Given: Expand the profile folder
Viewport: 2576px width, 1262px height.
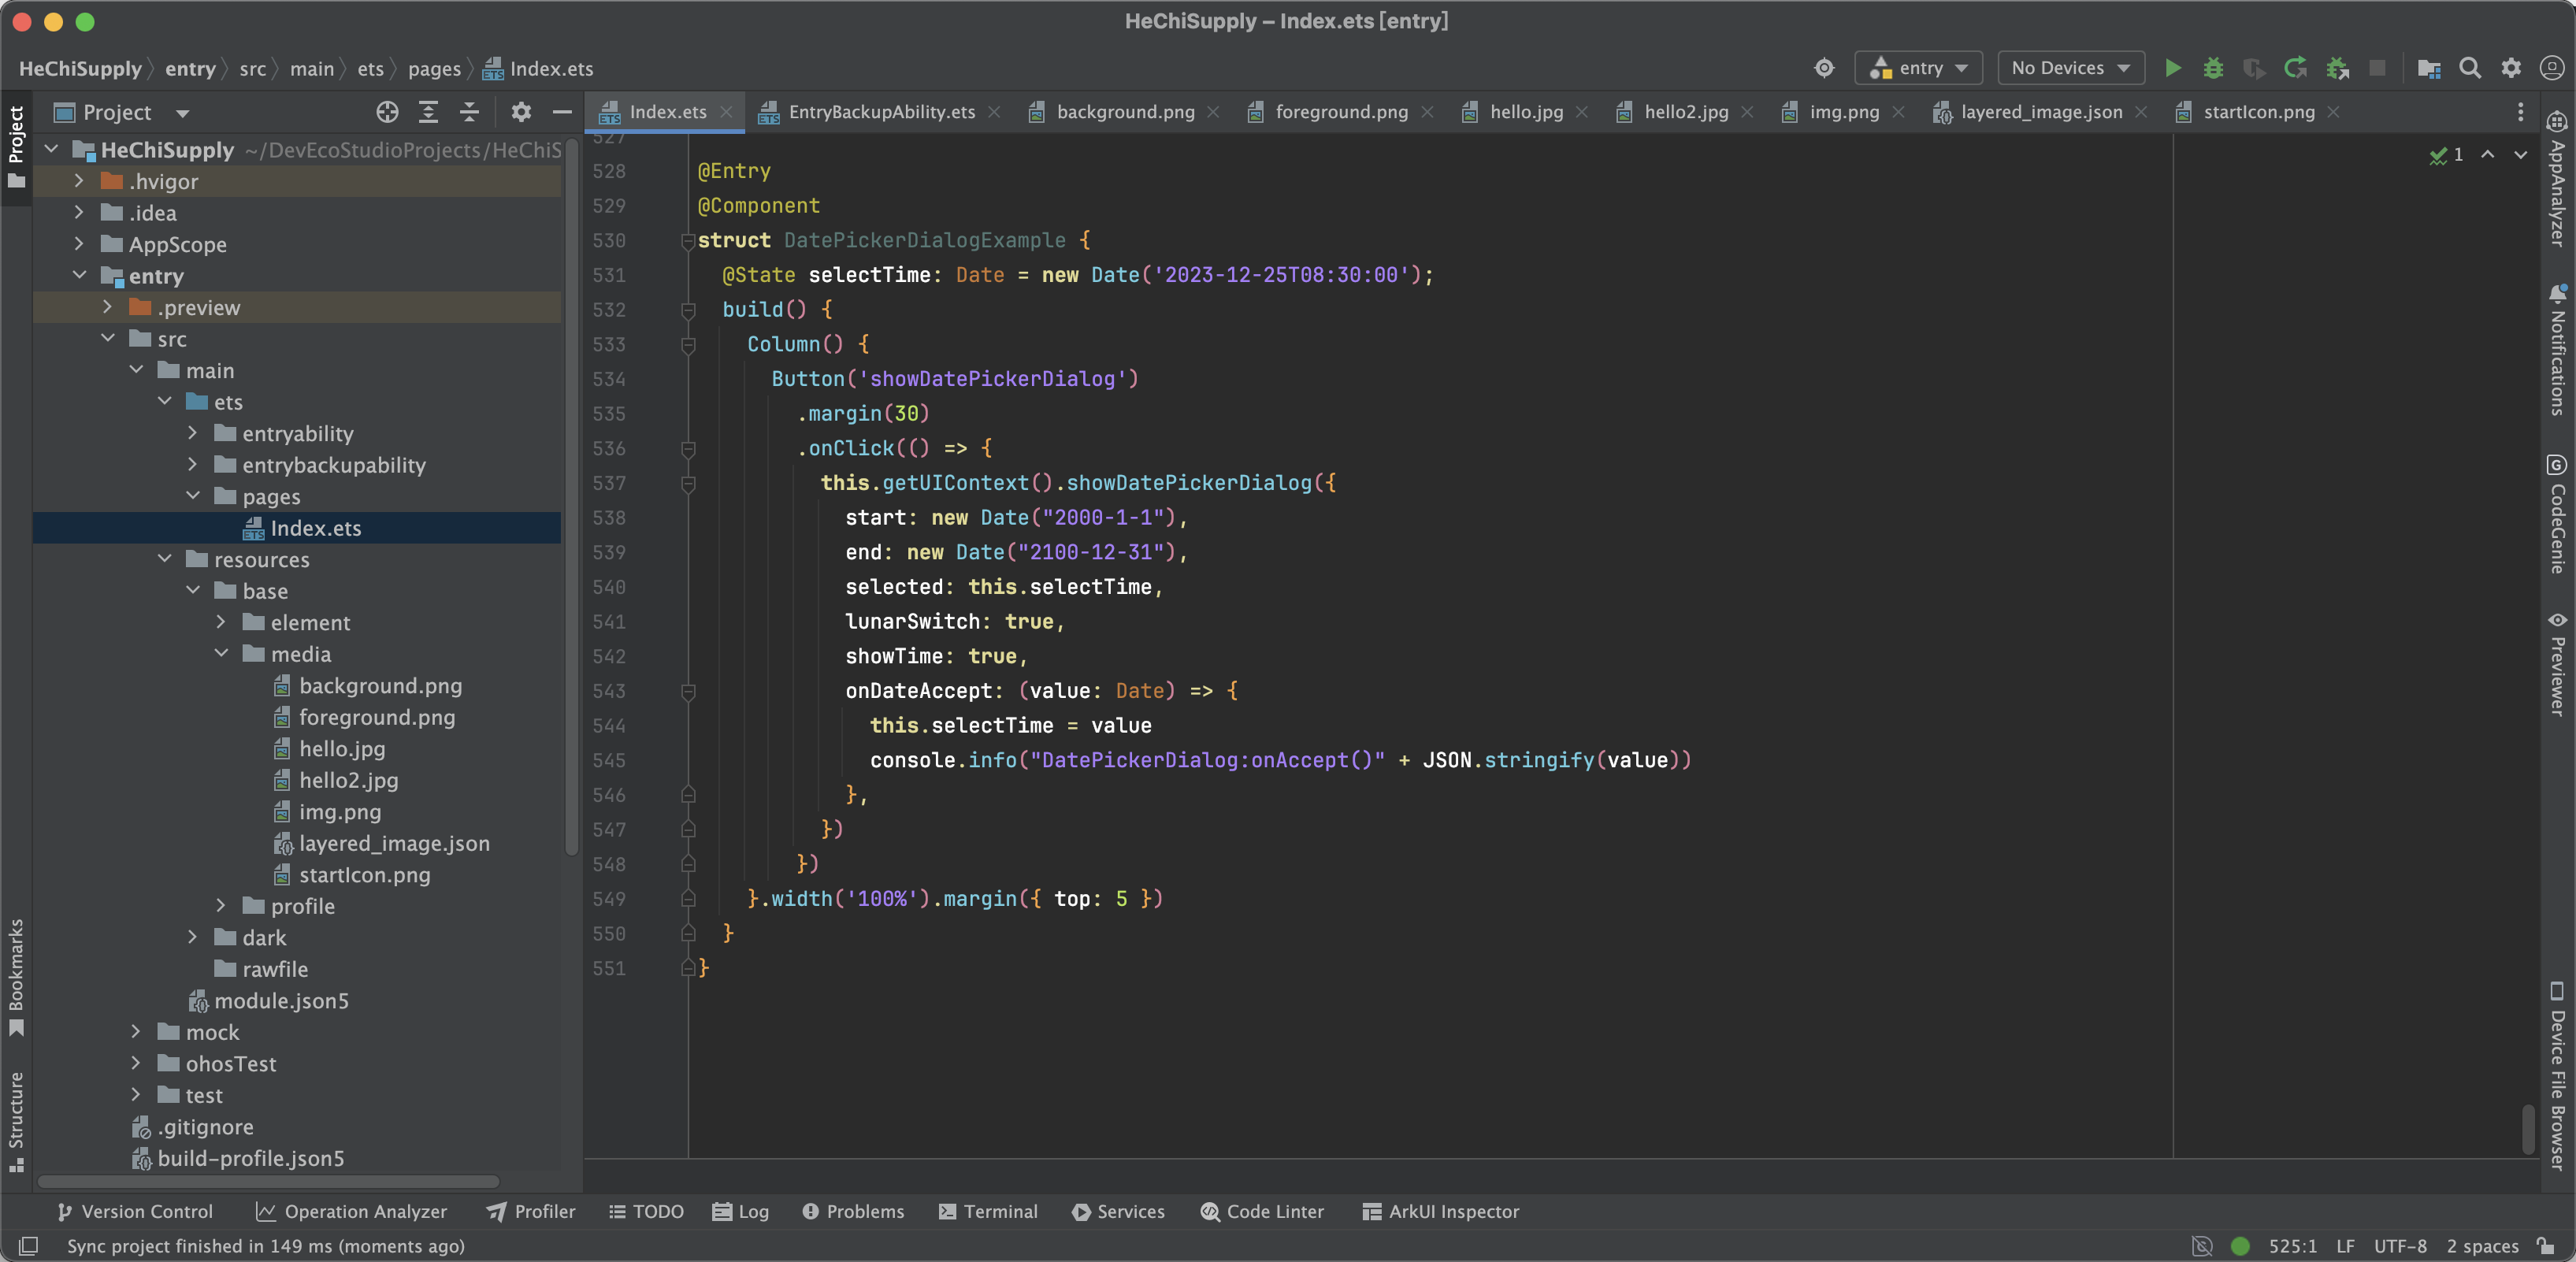Looking at the screenshot, I should [x=221, y=906].
